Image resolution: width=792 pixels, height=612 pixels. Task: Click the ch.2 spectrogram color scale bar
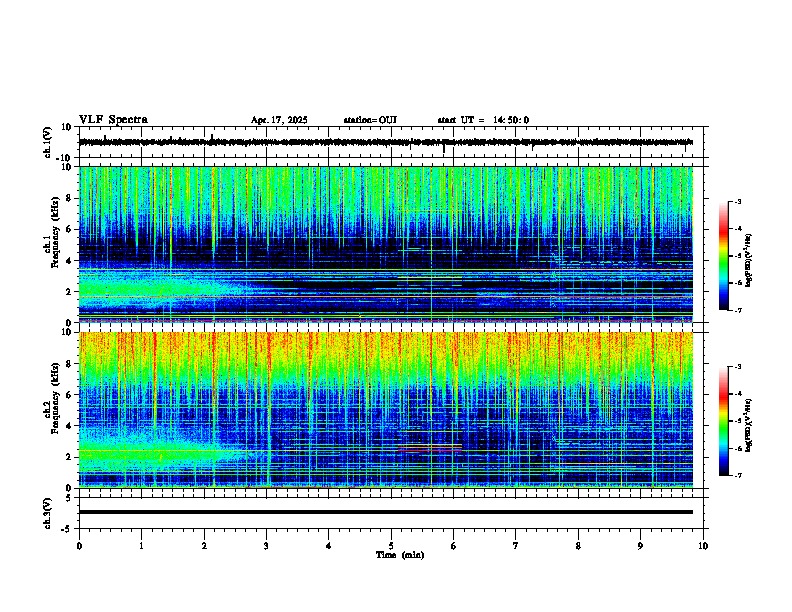tap(723, 421)
